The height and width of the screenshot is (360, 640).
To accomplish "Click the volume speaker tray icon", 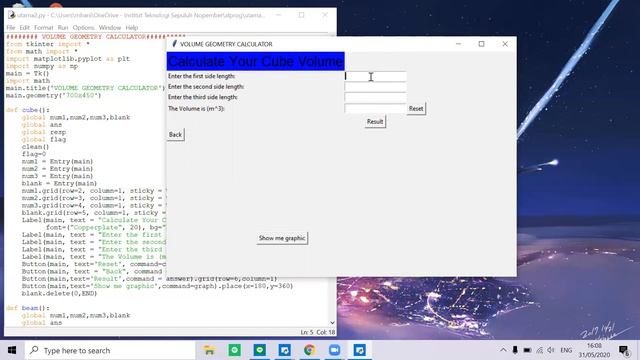I will [551, 350].
